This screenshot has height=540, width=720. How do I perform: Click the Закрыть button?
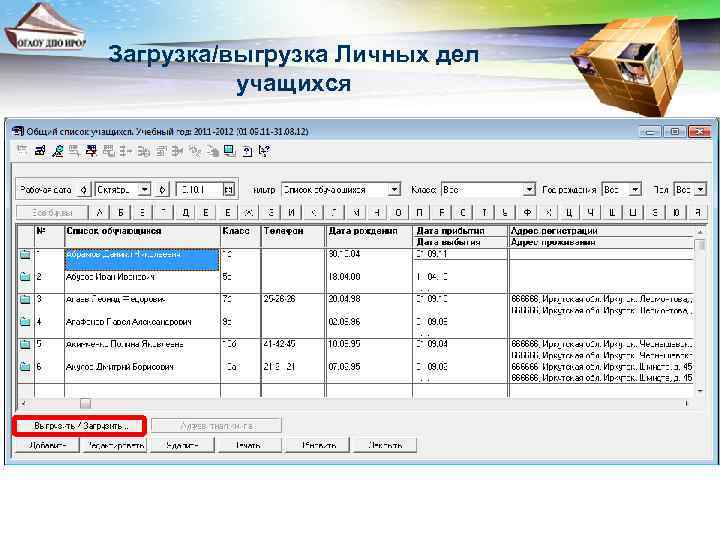click(385, 445)
